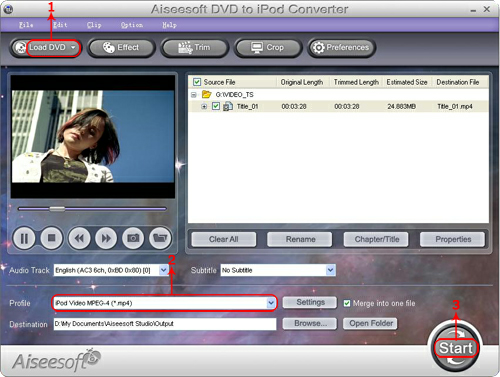This screenshot has height=377, width=500.
Task: Close the converter window
Action: click(x=487, y=9)
